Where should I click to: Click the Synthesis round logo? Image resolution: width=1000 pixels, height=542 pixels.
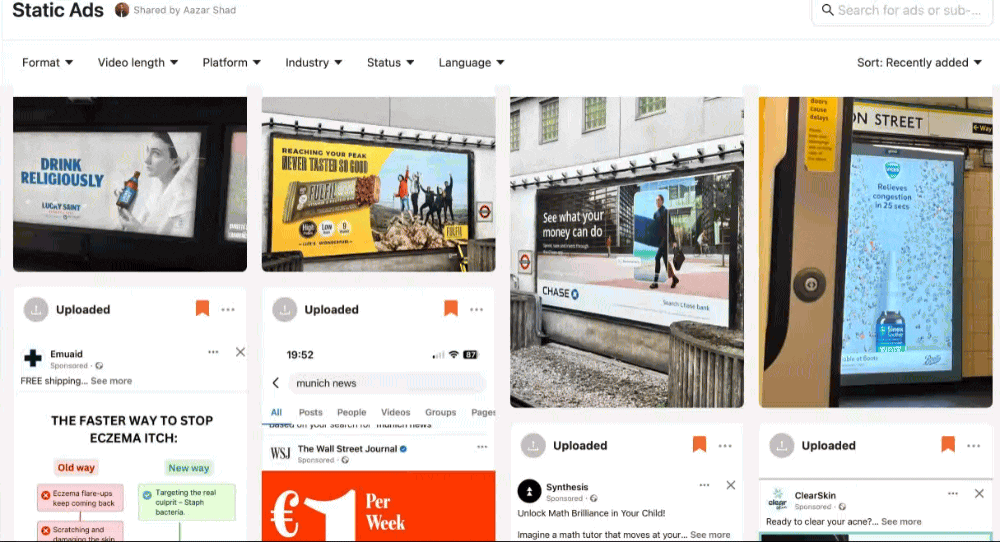(529, 492)
